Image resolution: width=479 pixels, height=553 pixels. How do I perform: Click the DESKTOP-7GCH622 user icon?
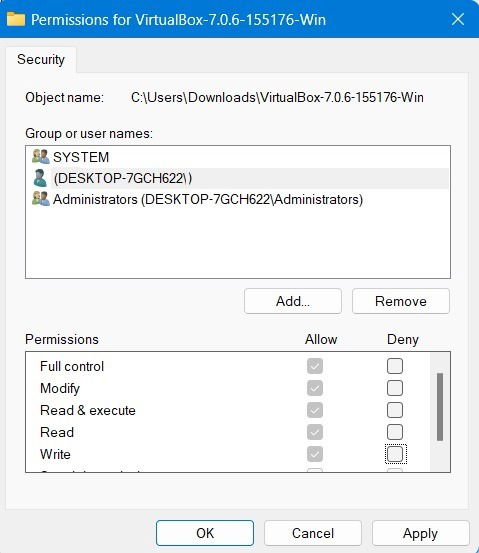tap(40, 178)
